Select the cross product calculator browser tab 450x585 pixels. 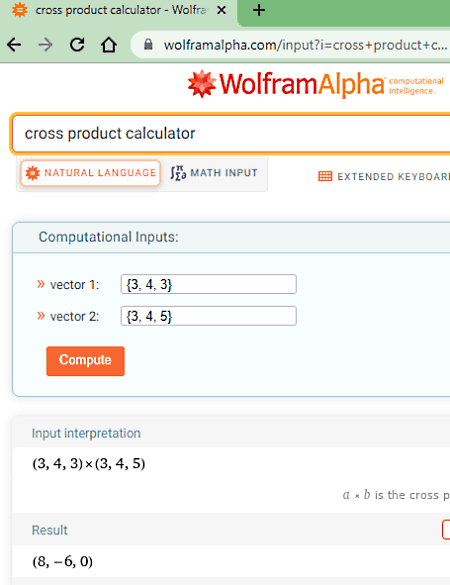119,10
